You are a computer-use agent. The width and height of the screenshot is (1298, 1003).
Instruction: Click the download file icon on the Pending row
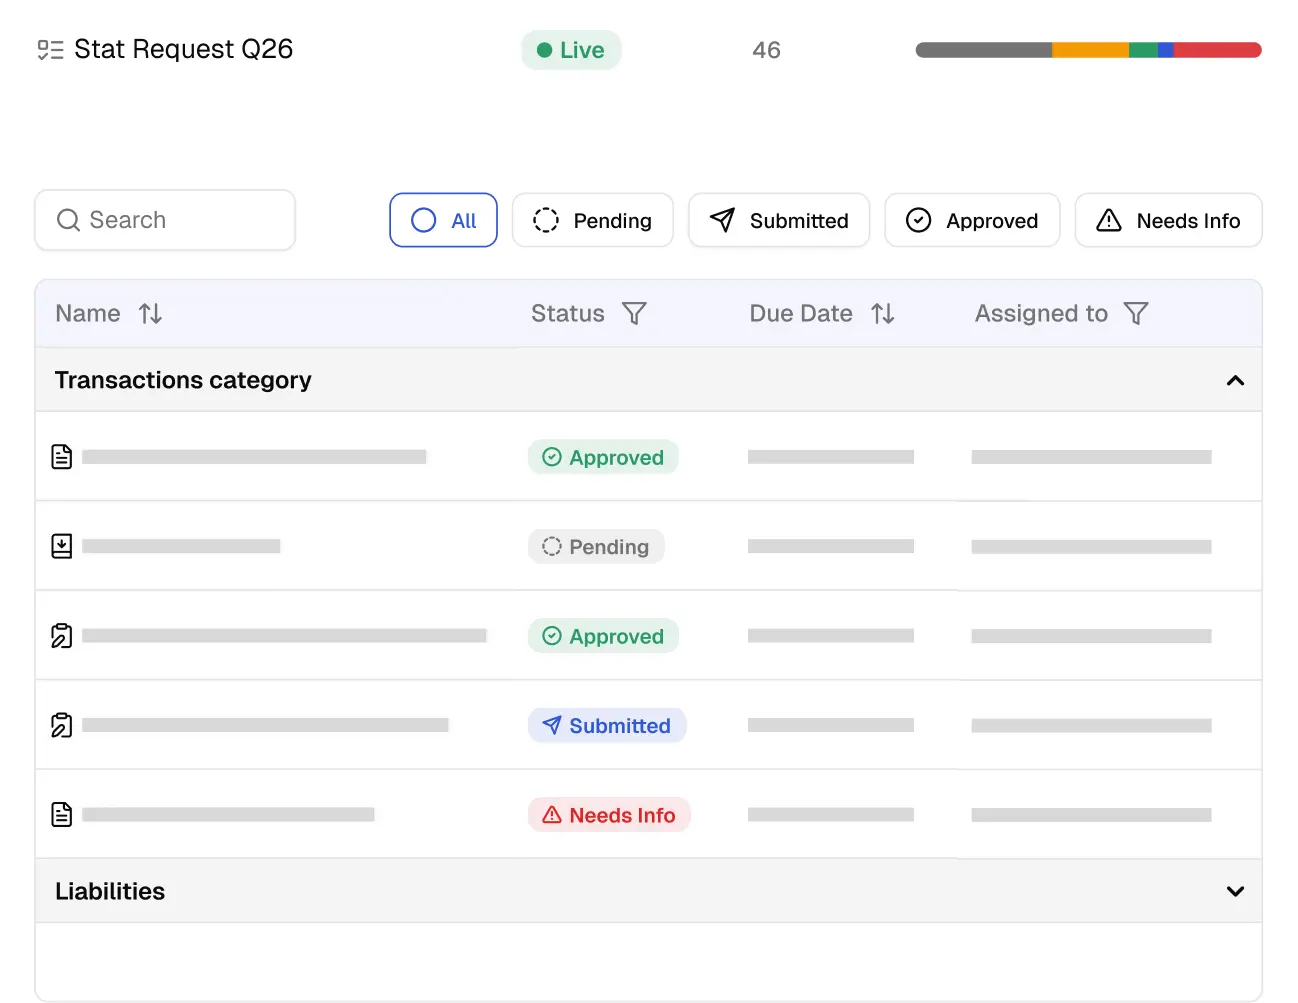click(61, 546)
